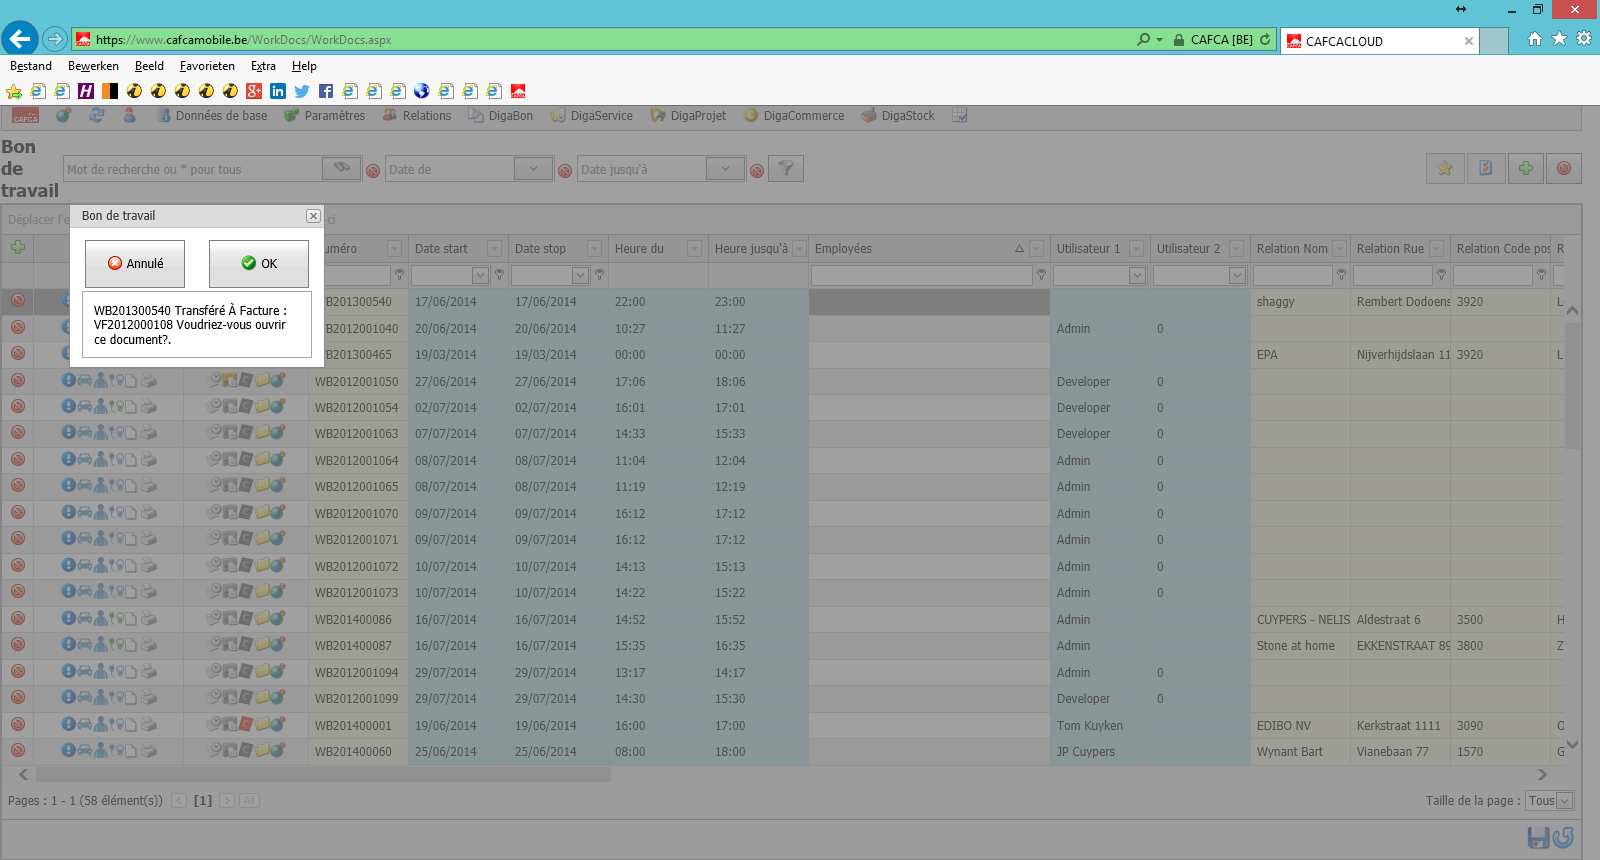Open the Favorieten menu
The height and width of the screenshot is (860, 1600).
(x=207, y=66)
